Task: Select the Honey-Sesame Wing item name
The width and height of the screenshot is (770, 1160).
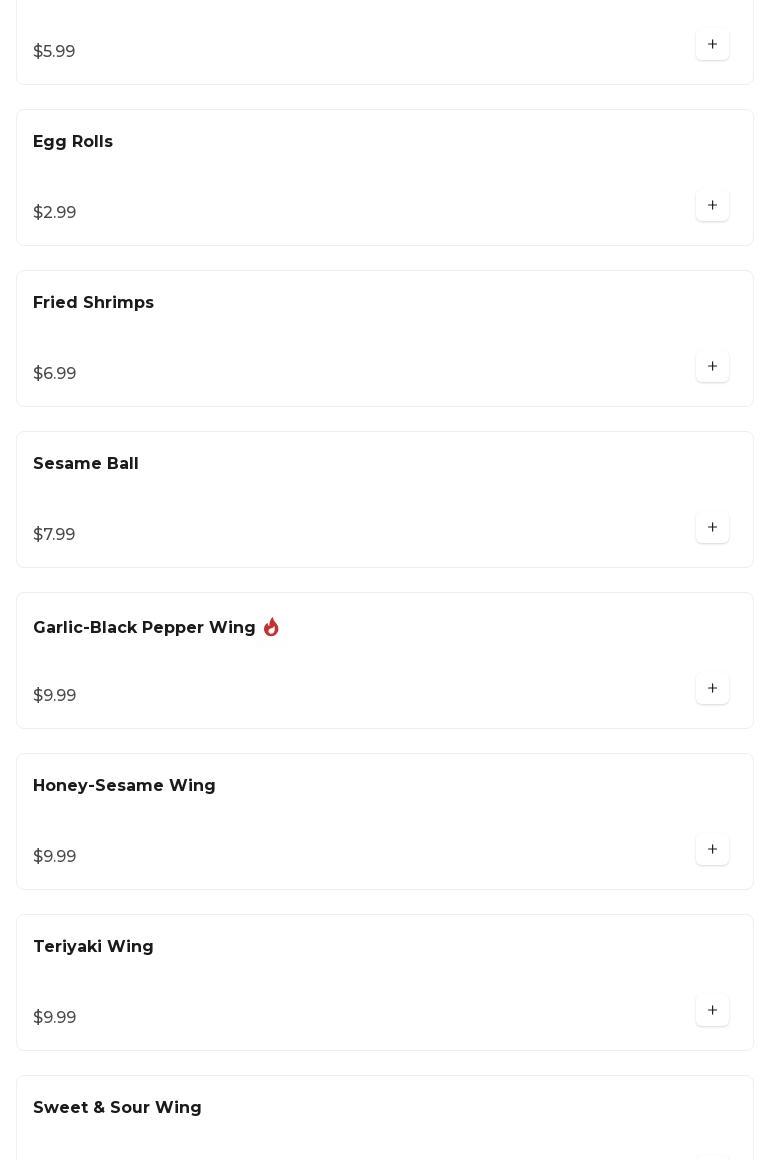Action: [124, 785]
